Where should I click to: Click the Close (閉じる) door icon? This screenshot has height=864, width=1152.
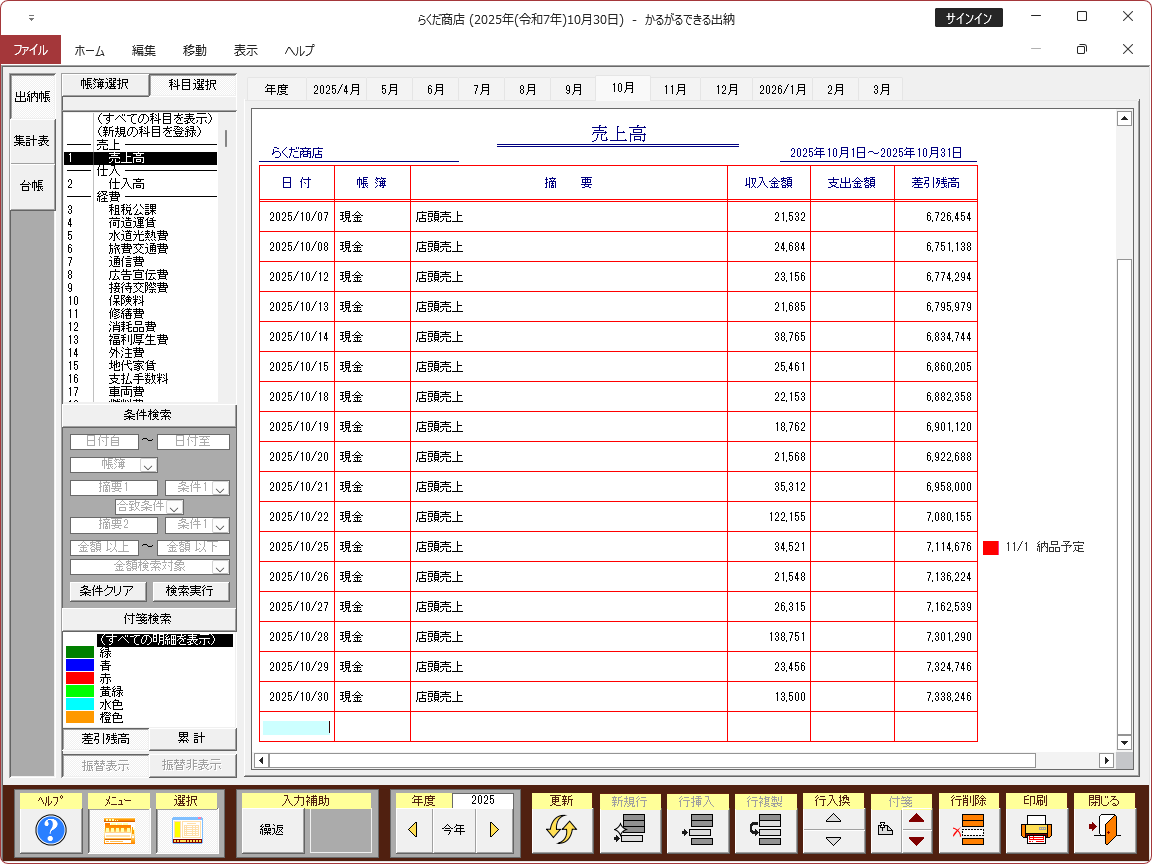point(1104,830)
